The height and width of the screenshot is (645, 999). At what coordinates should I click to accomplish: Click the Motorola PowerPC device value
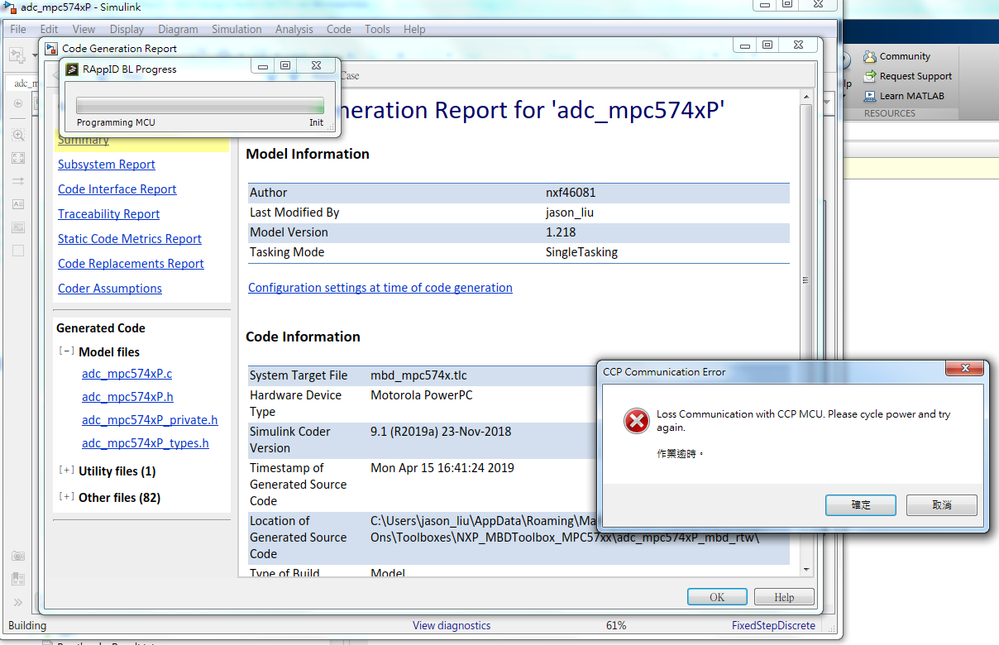[x=421, y=395]
